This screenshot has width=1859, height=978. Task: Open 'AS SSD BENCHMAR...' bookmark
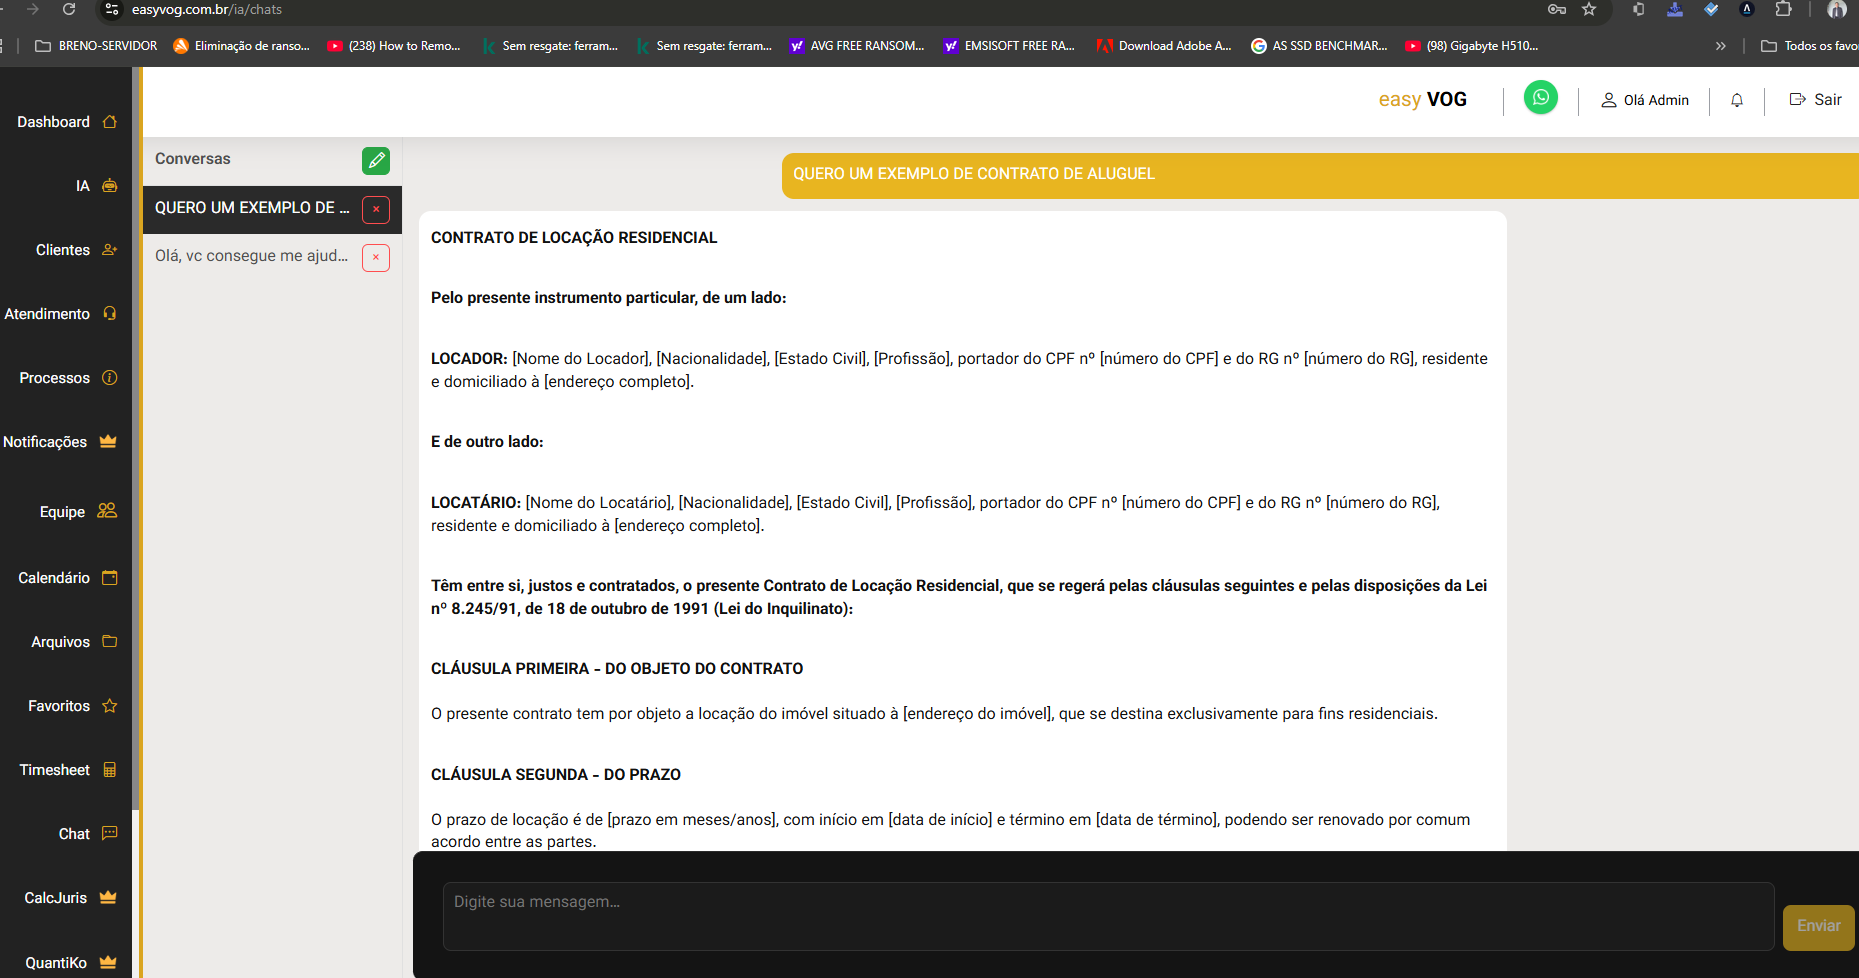(x=1319, y=46)
